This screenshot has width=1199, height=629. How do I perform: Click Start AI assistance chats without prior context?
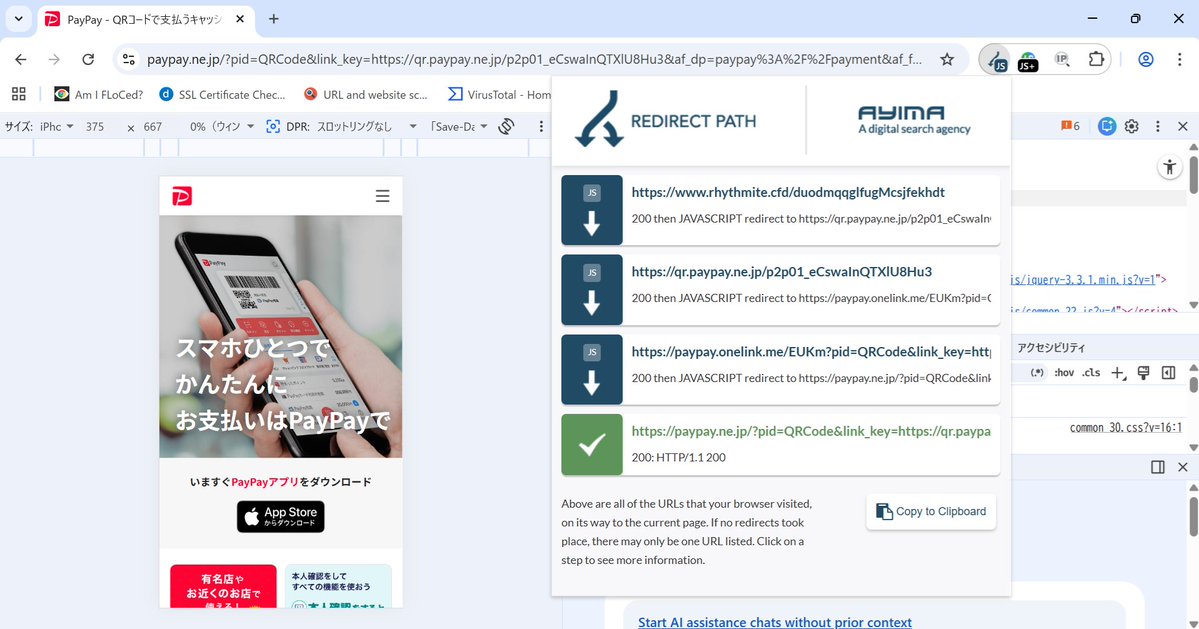coord(775,622)
